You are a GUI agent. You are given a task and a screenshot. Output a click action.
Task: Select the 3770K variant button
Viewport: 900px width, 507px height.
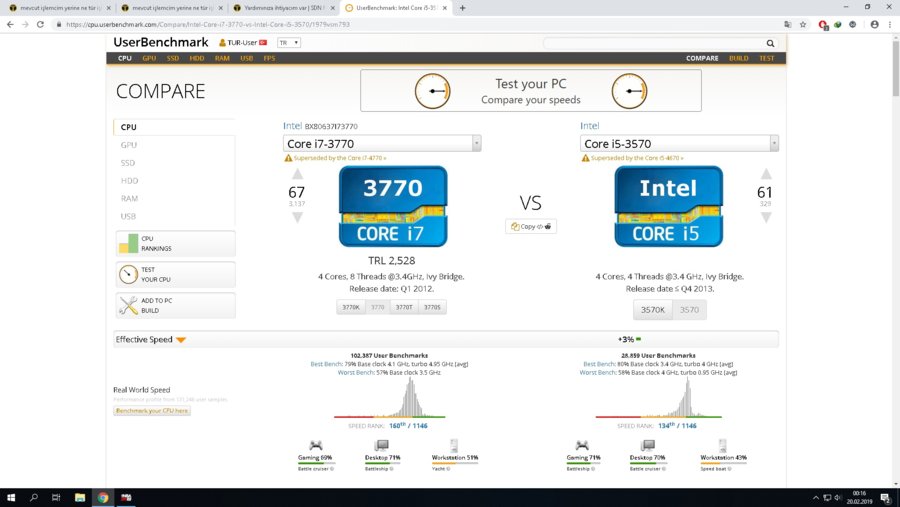[350, 308]
